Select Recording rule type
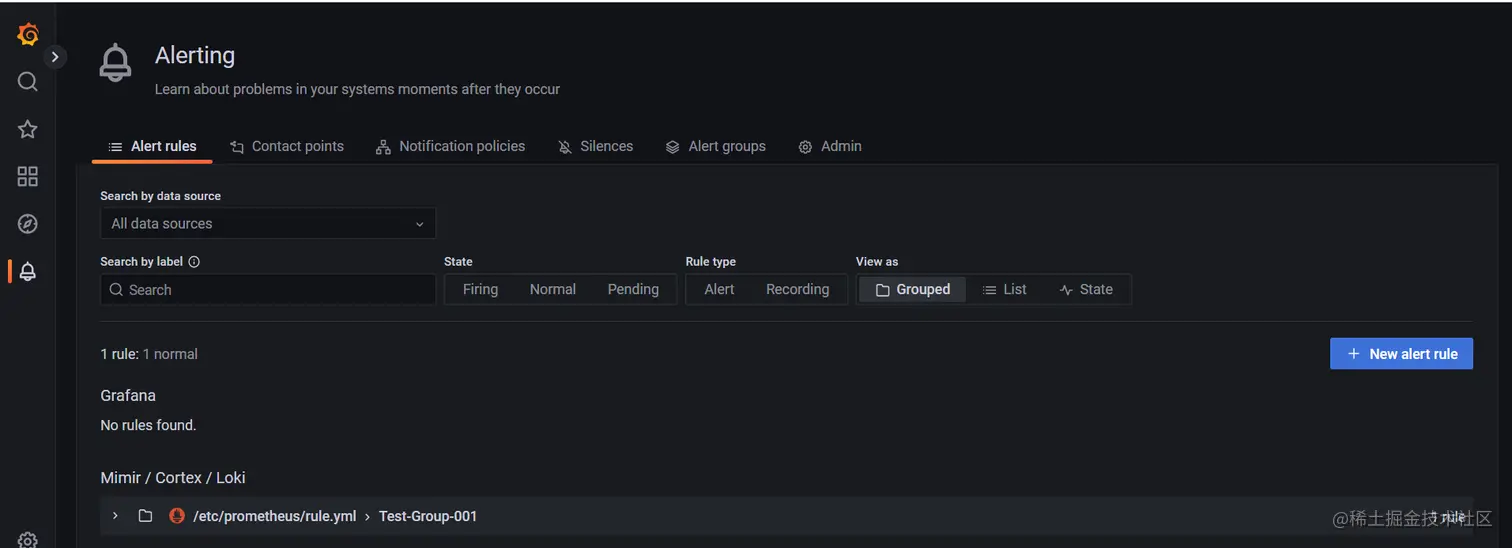Viewport: 1512px width, 548px height. (x=797, y=290)
